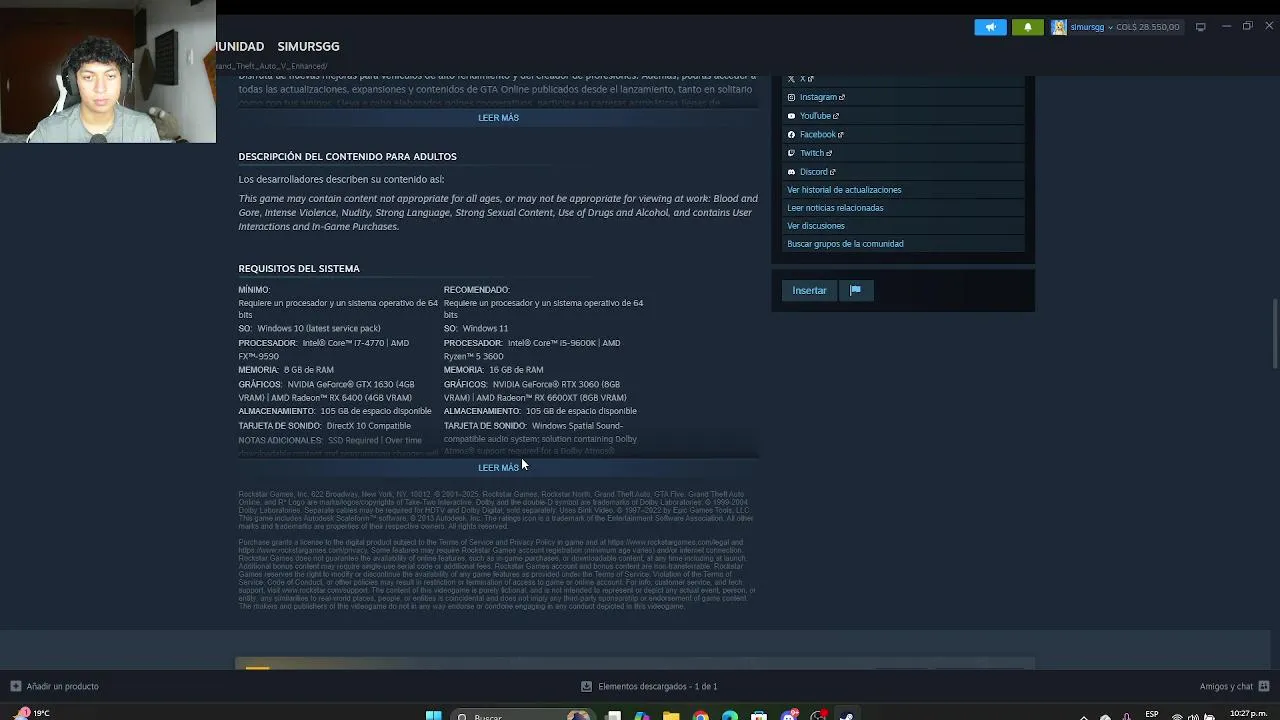
Task: Open the Steam announcements megaphone button
Action: click(x=990, y=27)
